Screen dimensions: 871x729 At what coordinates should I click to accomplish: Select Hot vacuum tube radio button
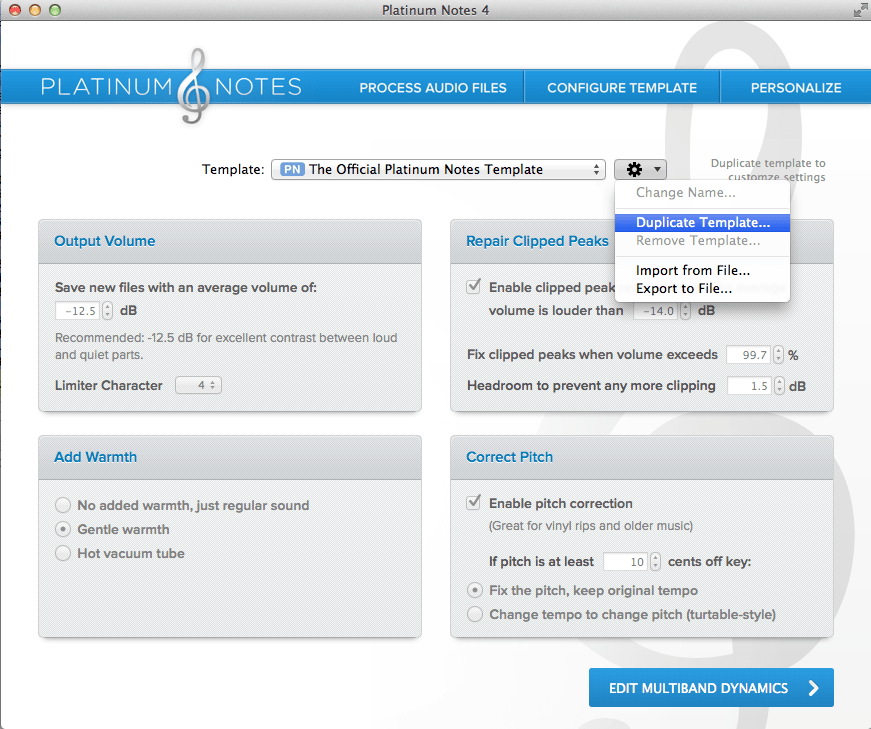pyautogui.click(x=63, y=553)
